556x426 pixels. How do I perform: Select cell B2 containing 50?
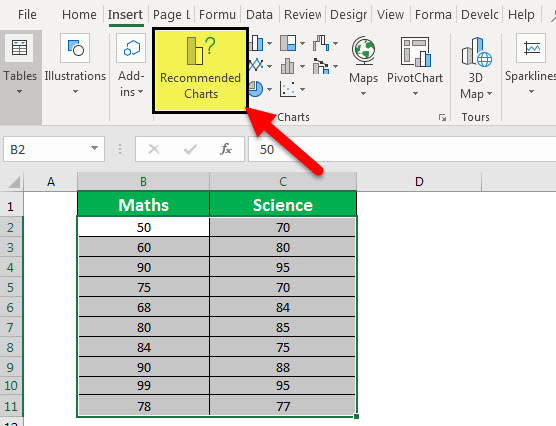pos(144,227)
